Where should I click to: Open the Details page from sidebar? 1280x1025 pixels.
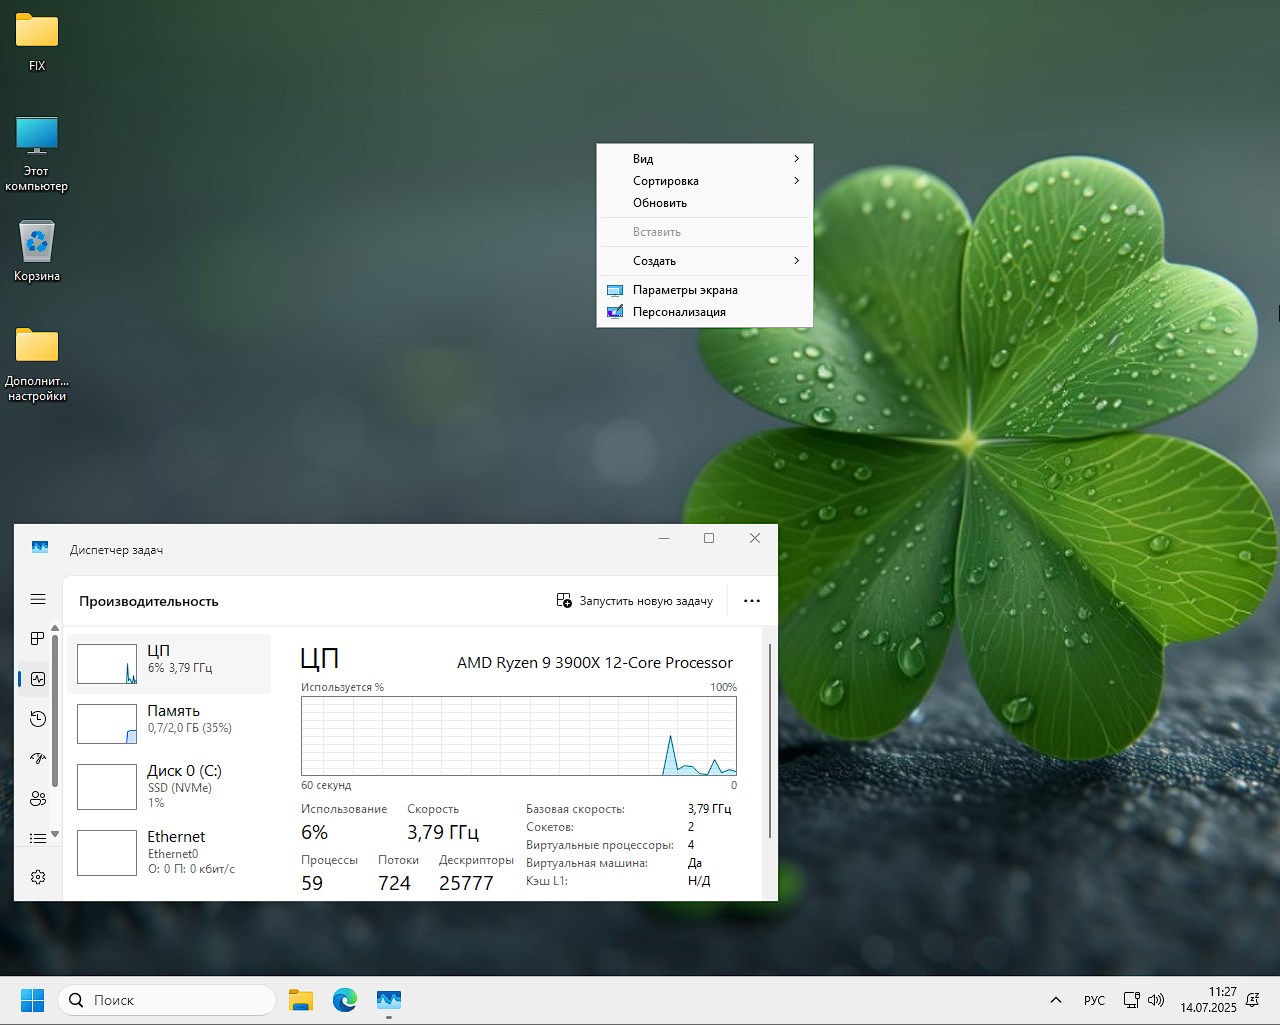tap(38, 838)
